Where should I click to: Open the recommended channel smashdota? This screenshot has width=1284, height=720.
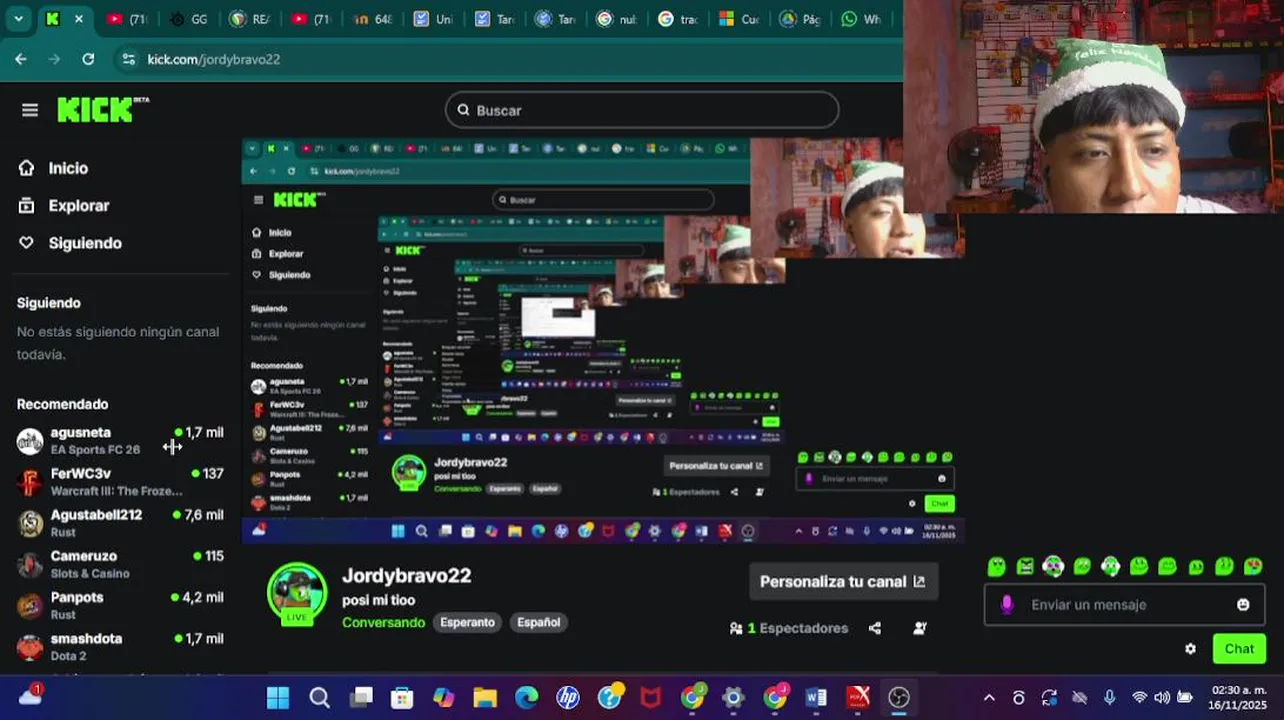click(x=120, y=646)
